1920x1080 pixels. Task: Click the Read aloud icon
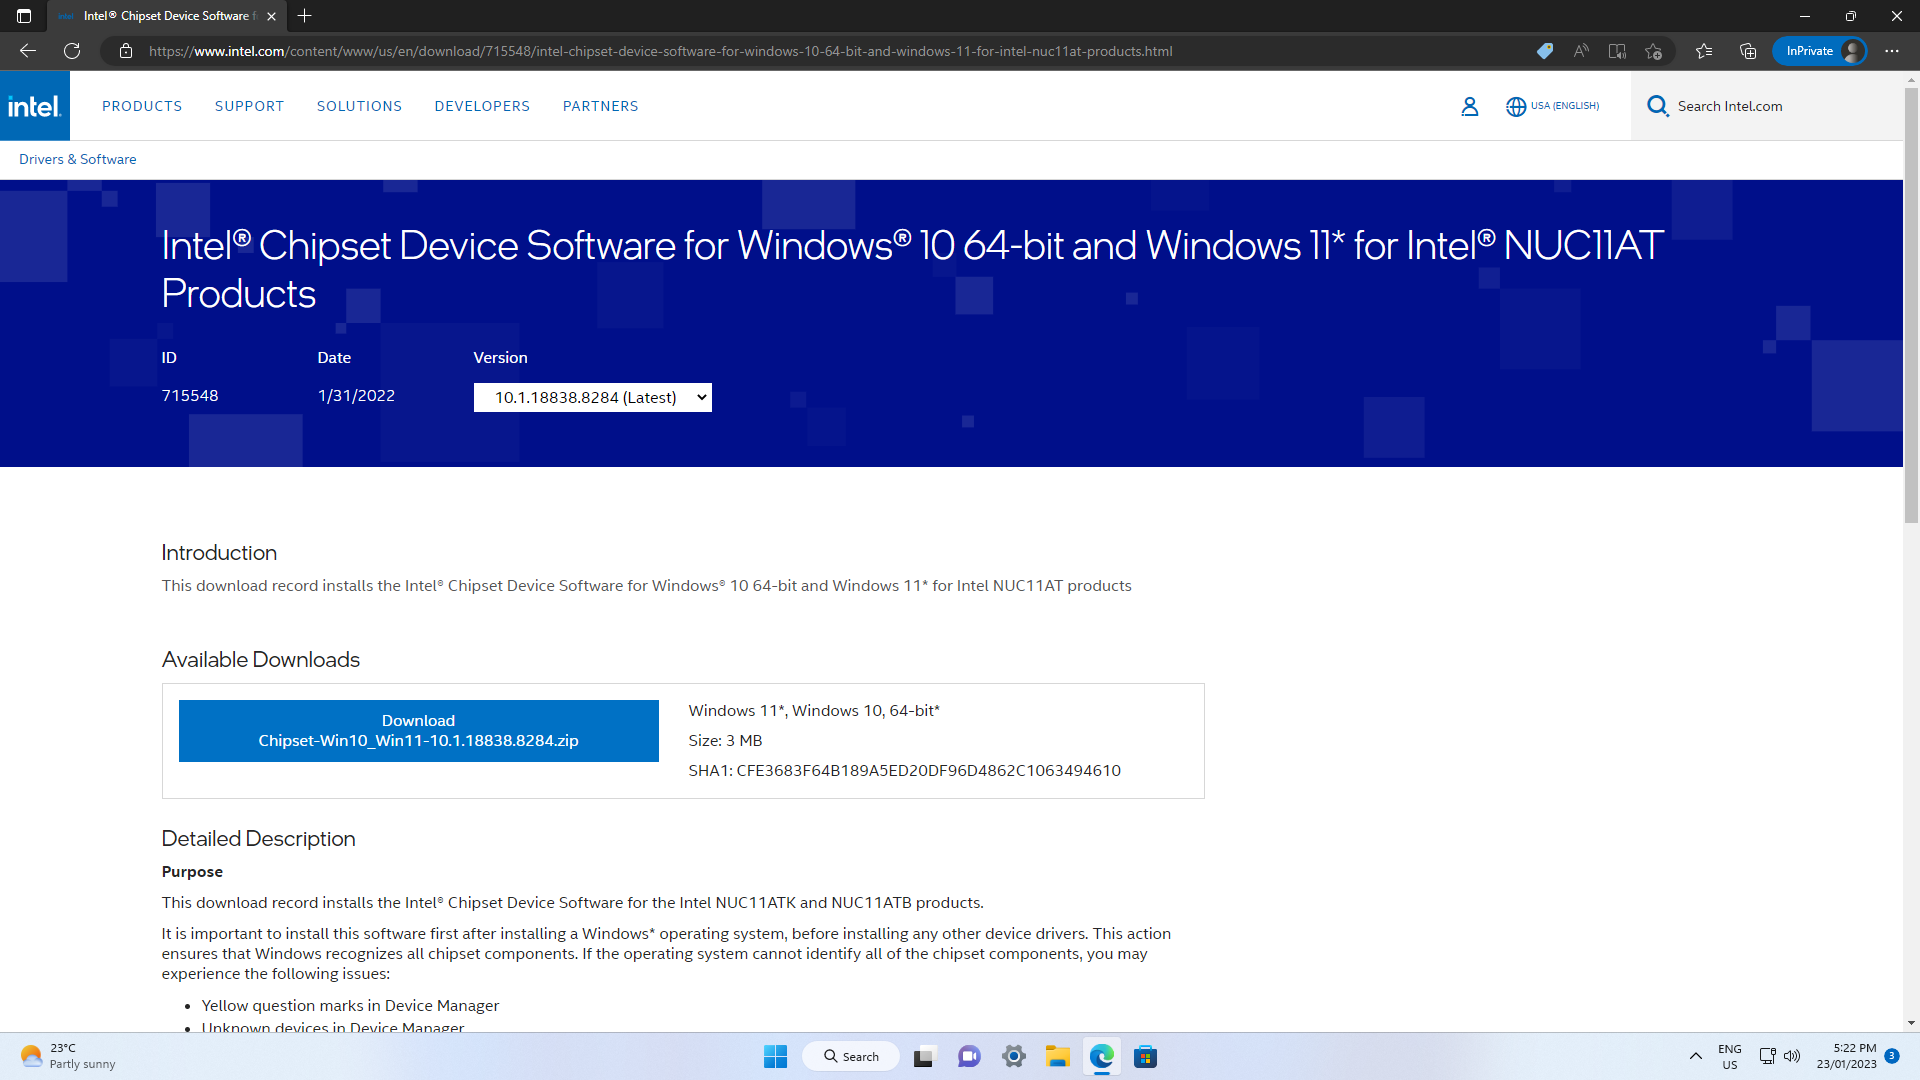(1581, 51)
